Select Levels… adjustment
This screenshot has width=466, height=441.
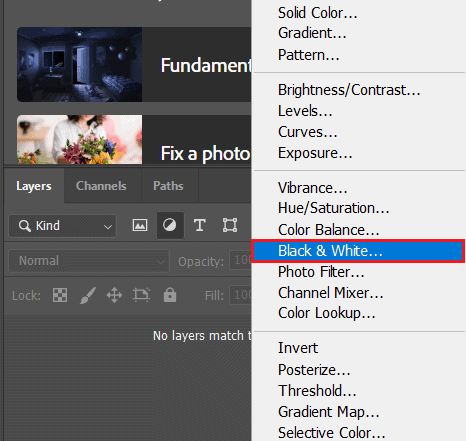coord(305,111)
